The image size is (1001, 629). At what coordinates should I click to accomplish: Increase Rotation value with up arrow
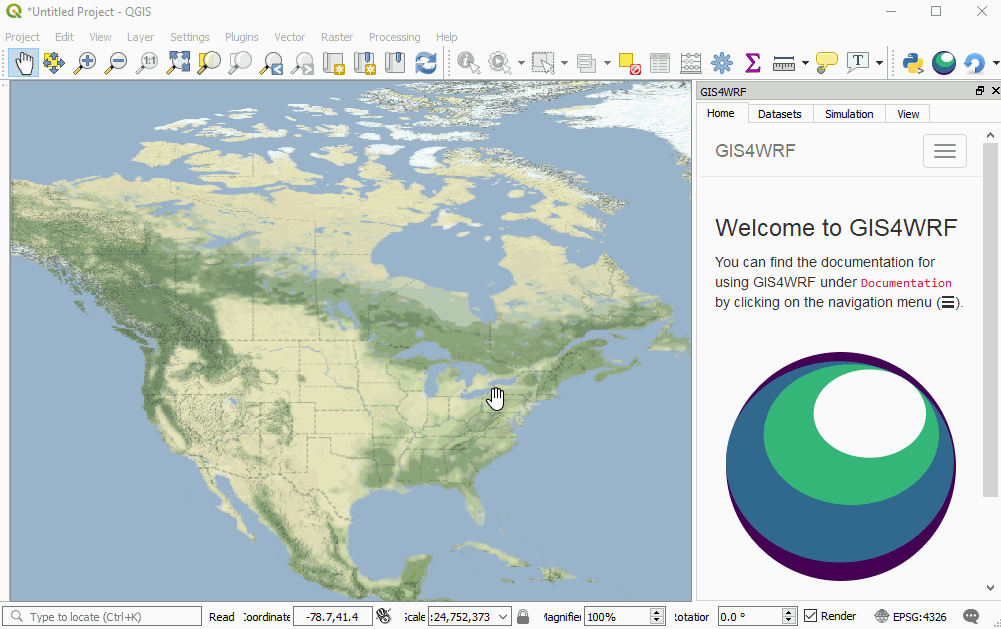[x=789, y=612]
